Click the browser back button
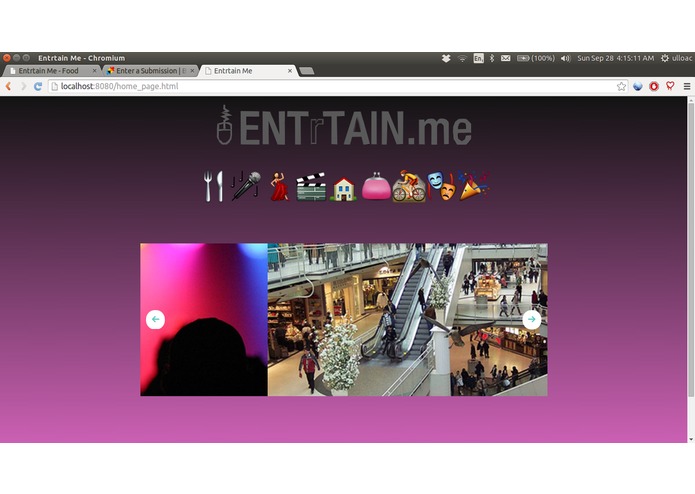This screenshot has width=695, height=494. pos(8,86)
